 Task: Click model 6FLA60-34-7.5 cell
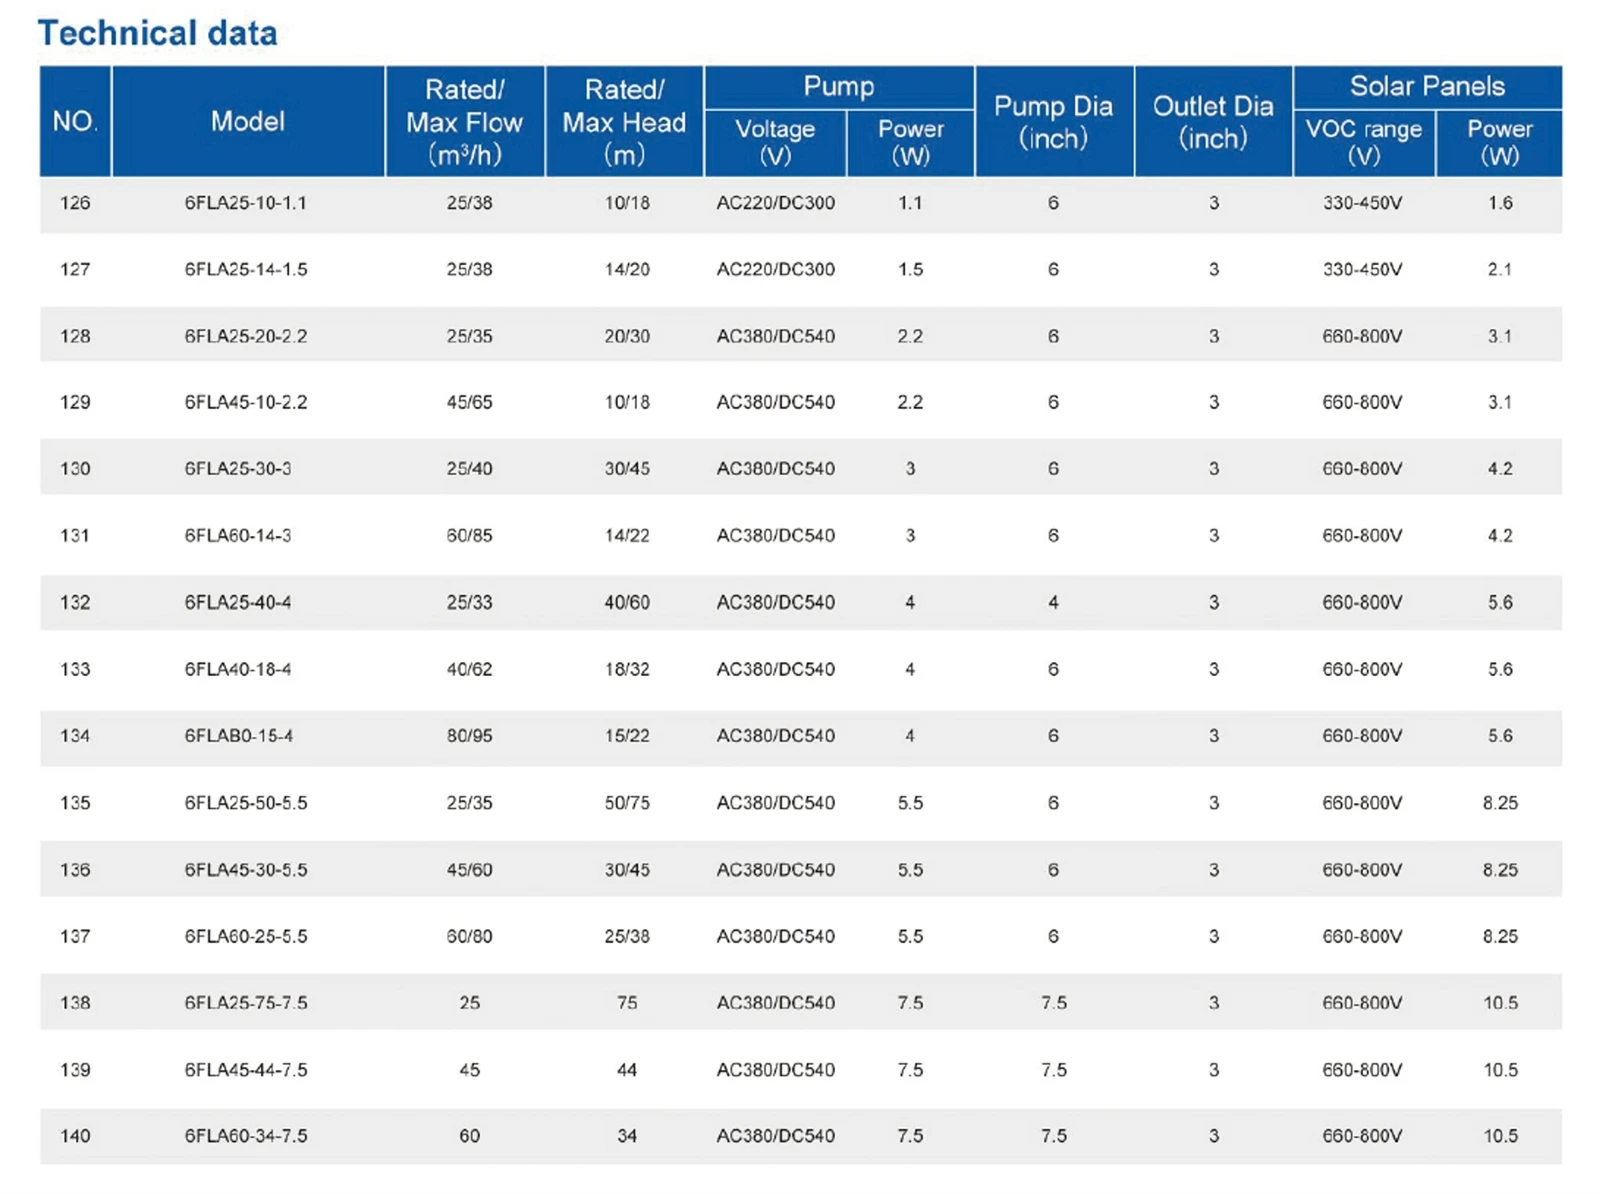(246, 1136)
